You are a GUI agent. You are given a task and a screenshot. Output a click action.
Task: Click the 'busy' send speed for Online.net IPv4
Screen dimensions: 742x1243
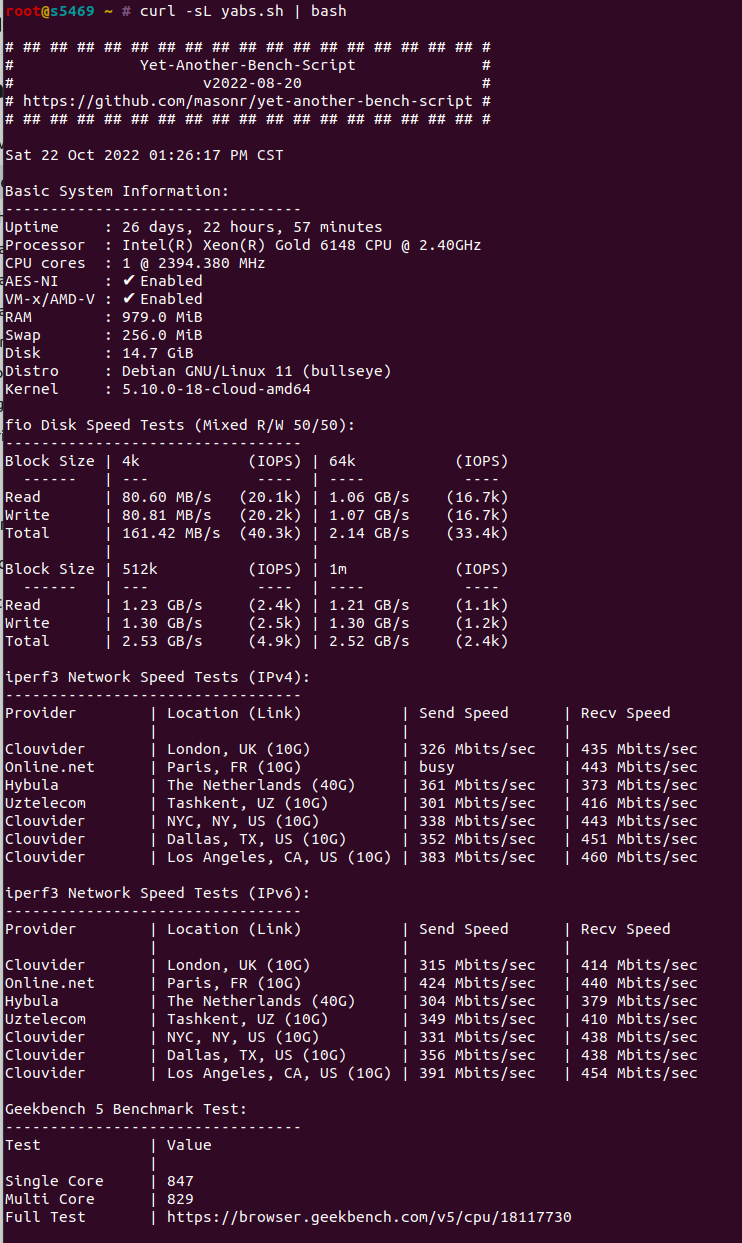[436, 767]
